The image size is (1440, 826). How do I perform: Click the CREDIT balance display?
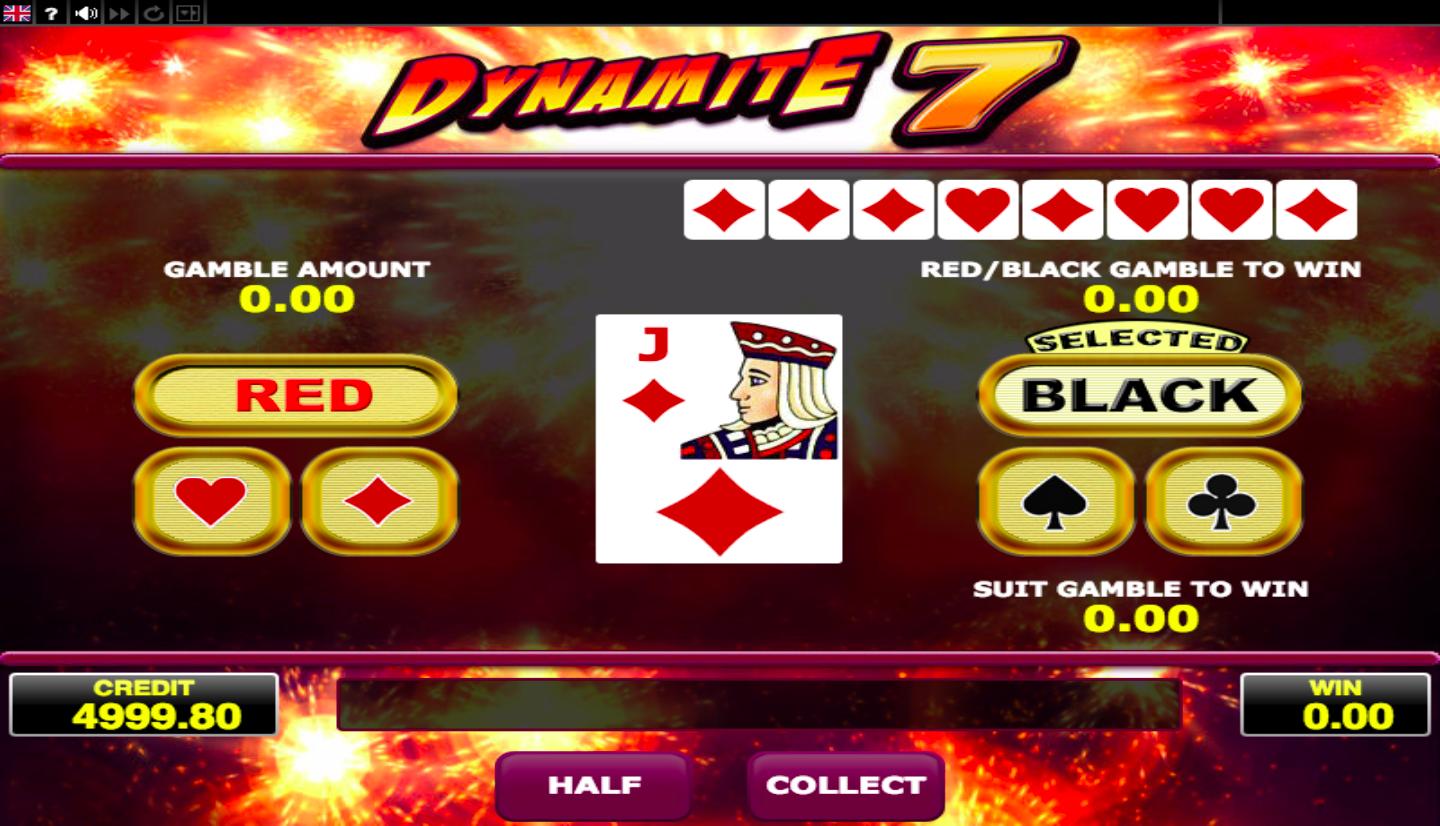pyautogui.click(x=144, y=705)
